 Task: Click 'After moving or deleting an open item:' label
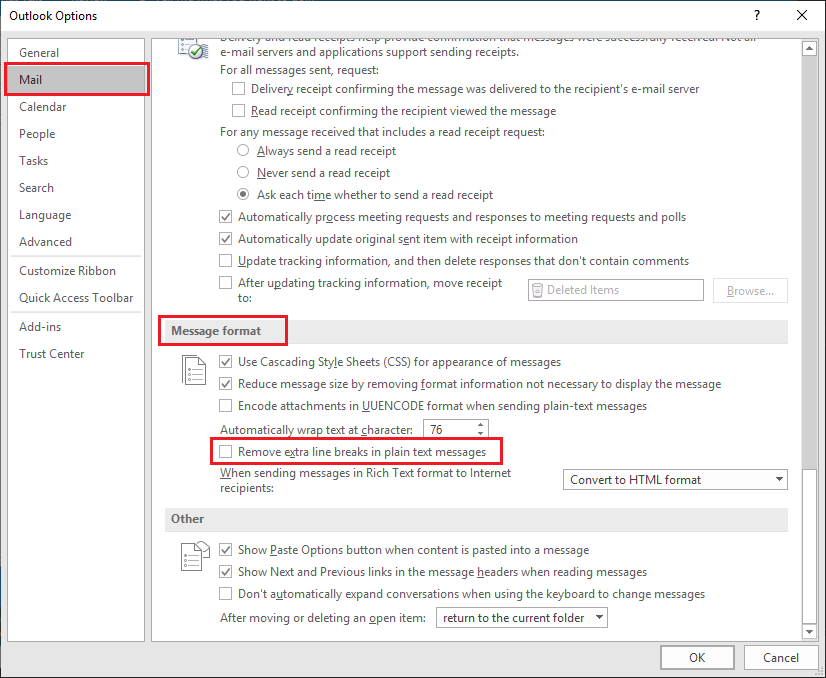coord(322,618)
